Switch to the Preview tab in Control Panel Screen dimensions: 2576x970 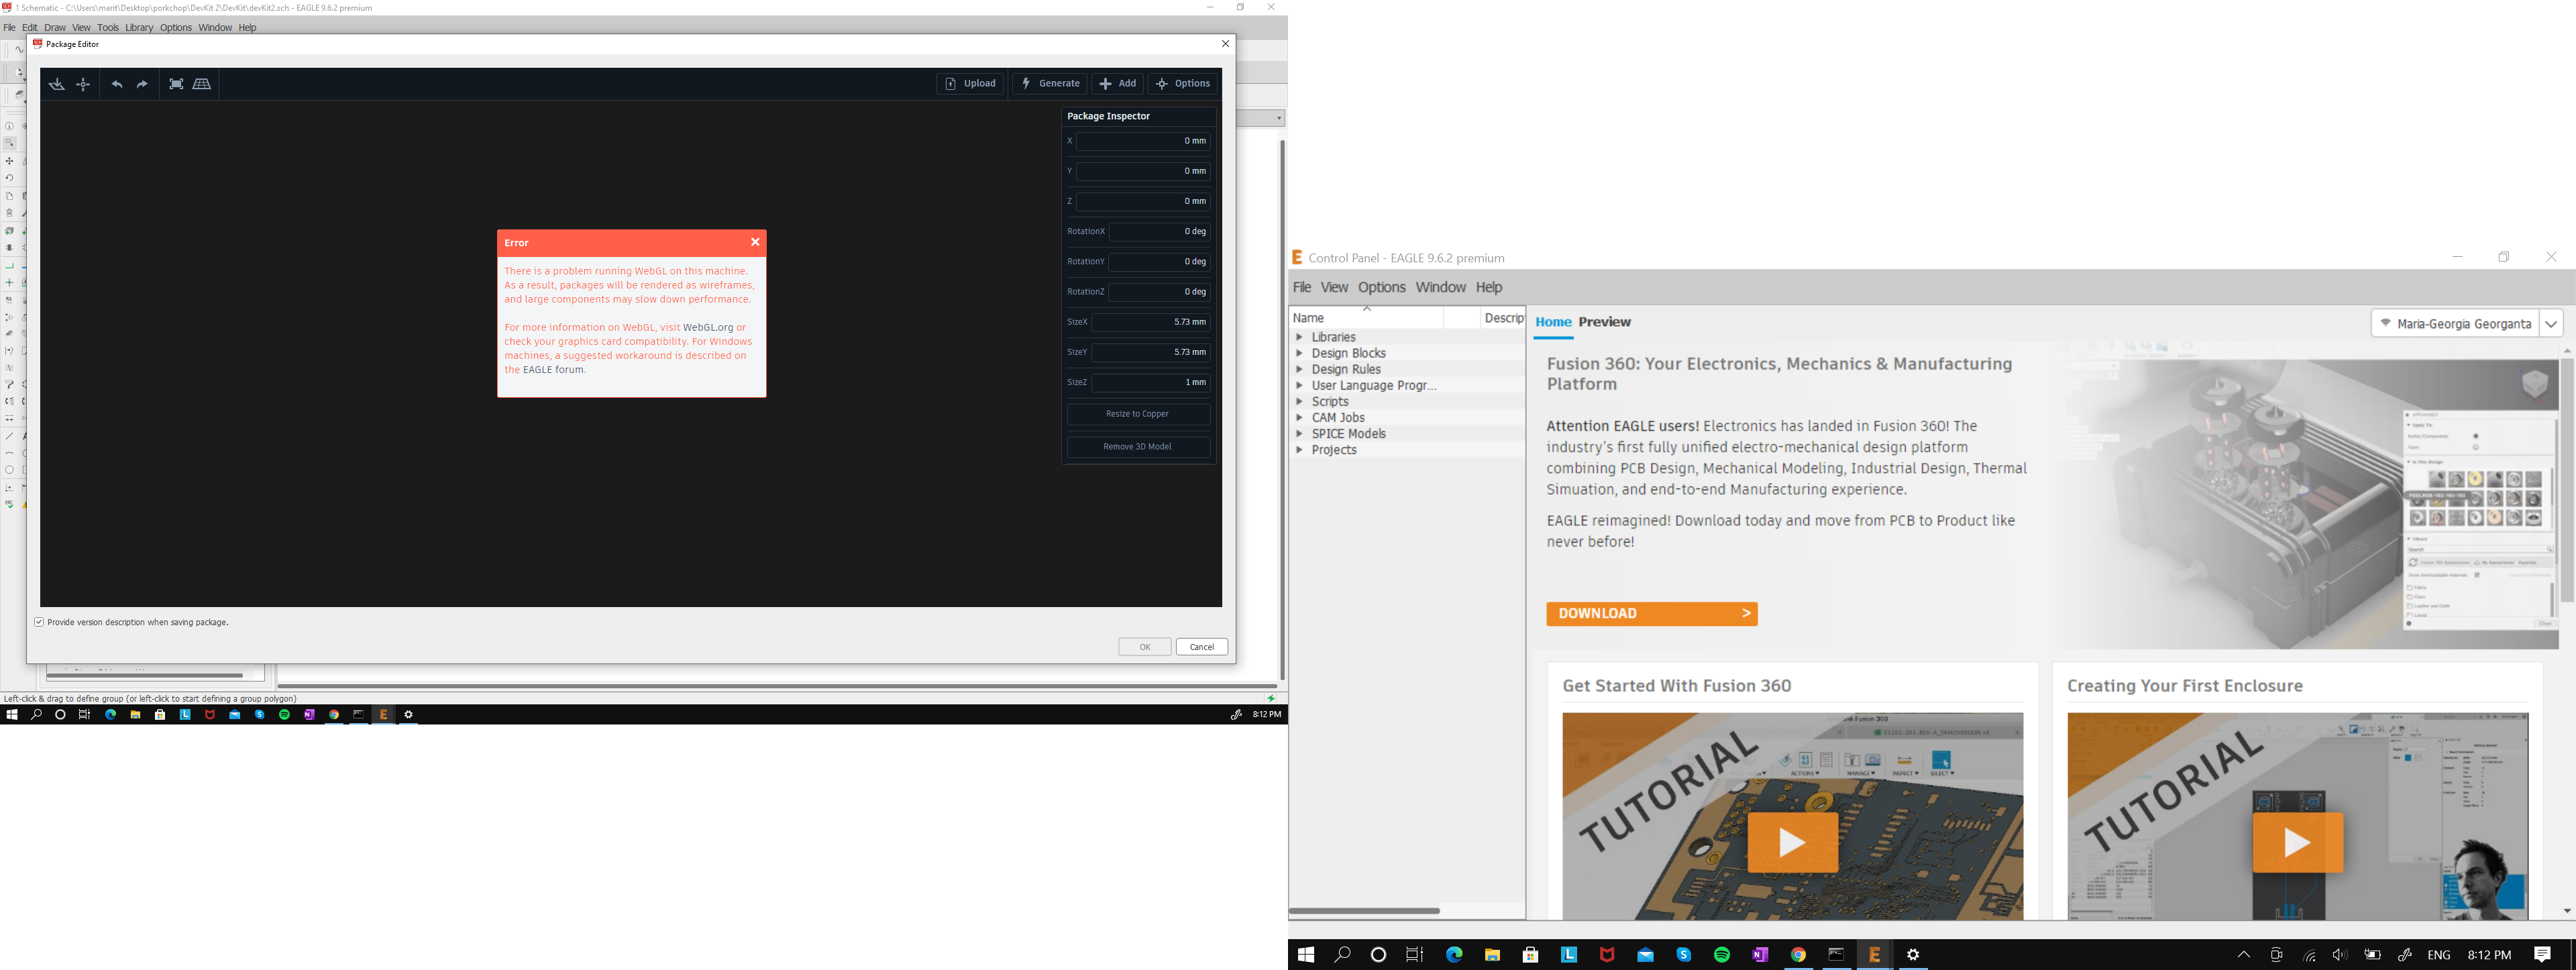point(1605,322)
